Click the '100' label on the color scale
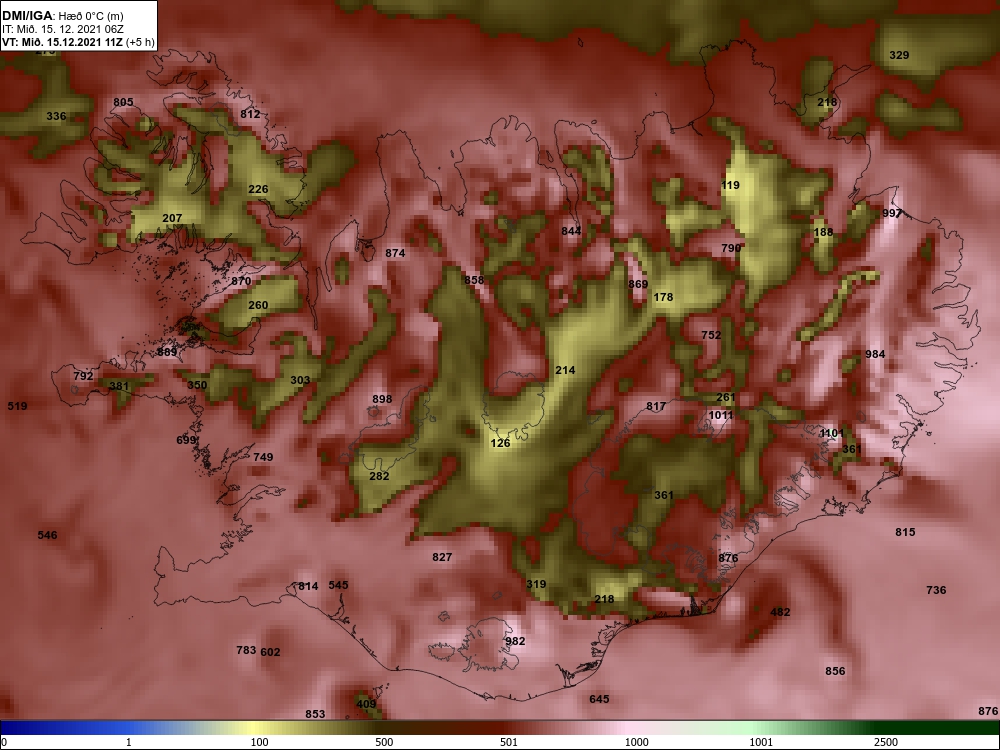1000x750 pixels. (x=259, y=742)
